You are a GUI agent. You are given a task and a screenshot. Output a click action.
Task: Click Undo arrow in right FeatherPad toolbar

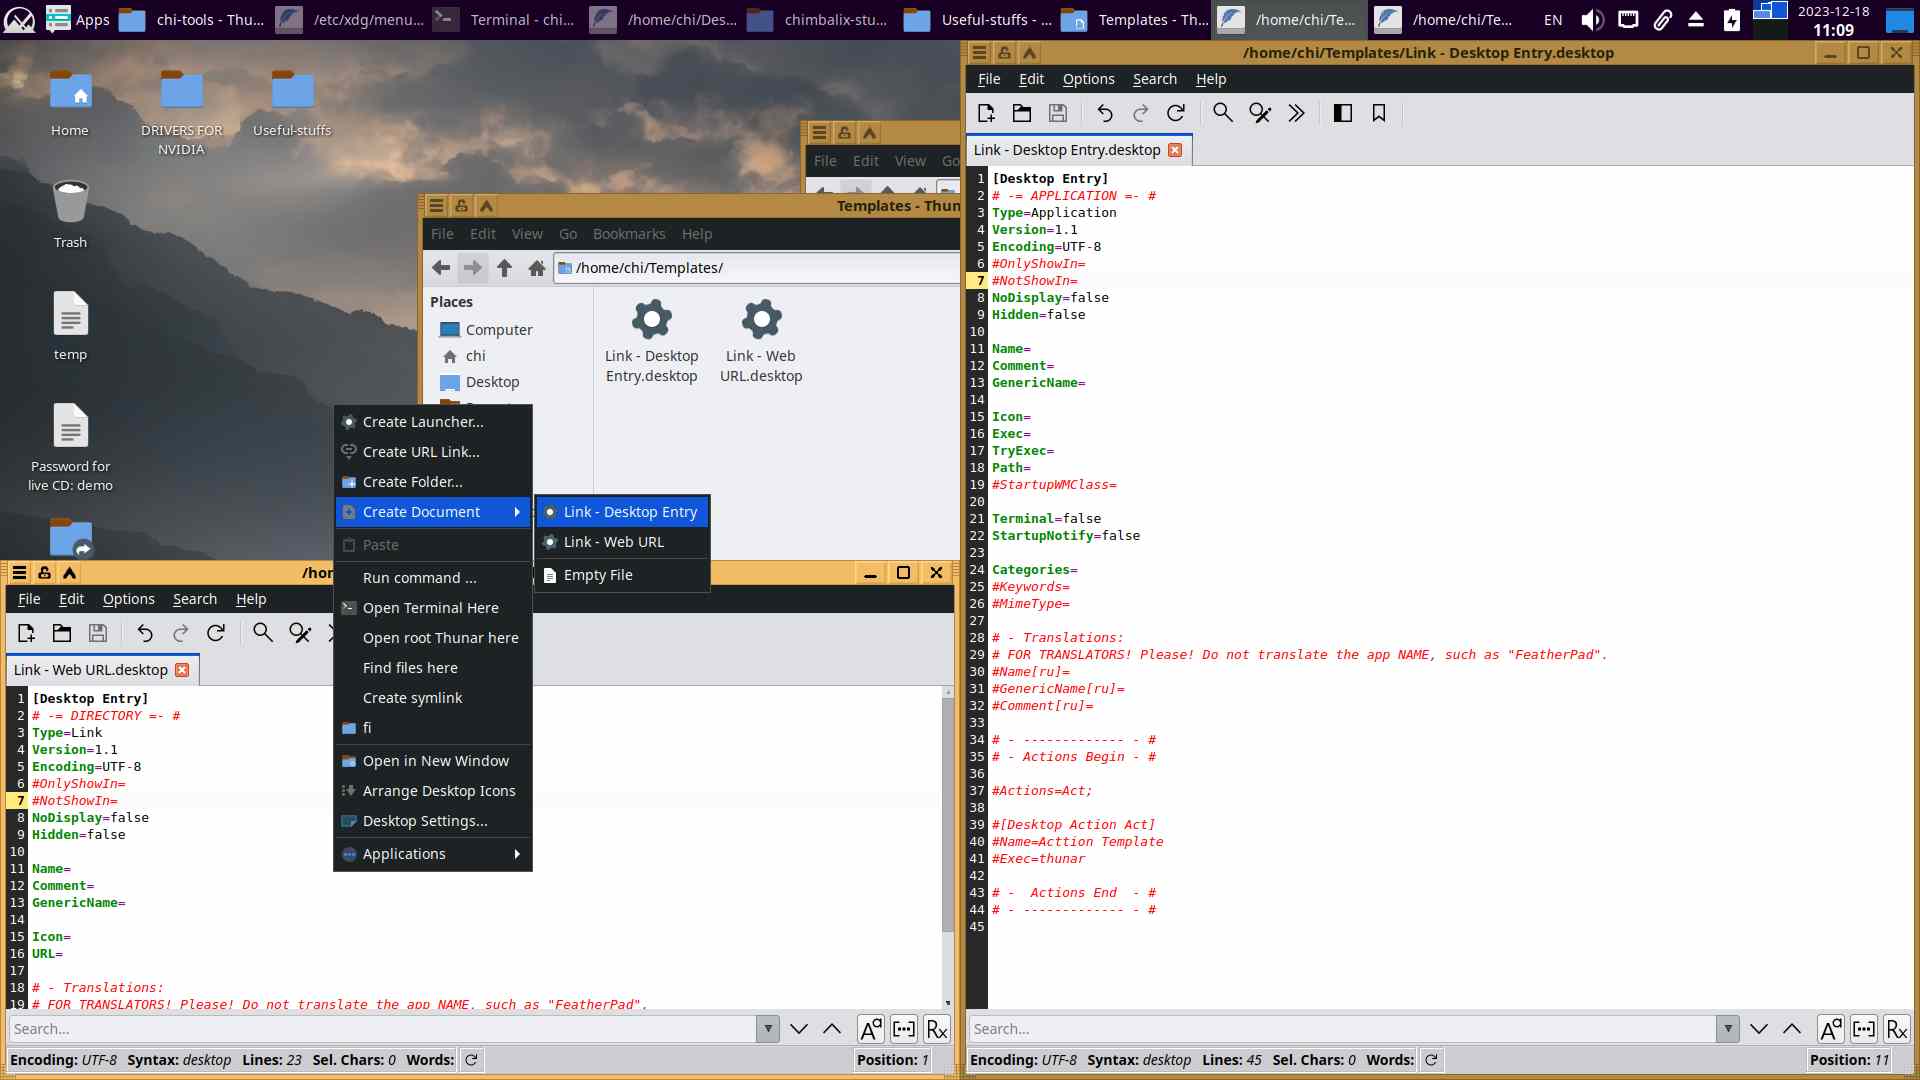click(x=1104, y=113)
